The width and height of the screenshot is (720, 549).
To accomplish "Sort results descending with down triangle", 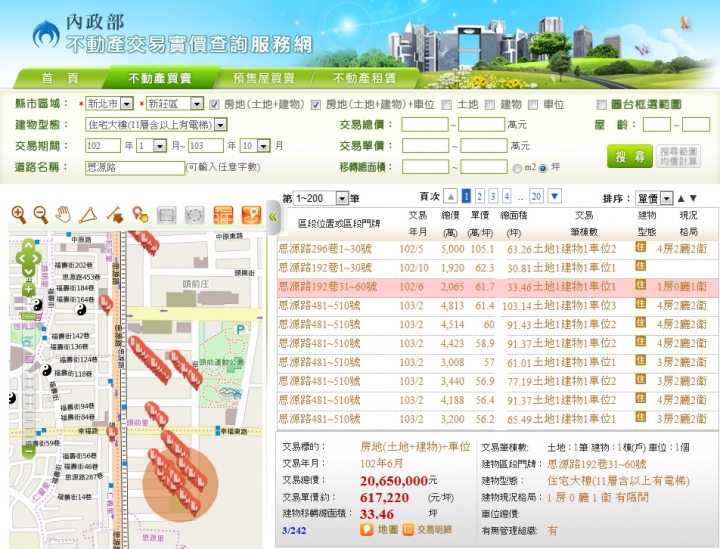I will click(693, 198).
